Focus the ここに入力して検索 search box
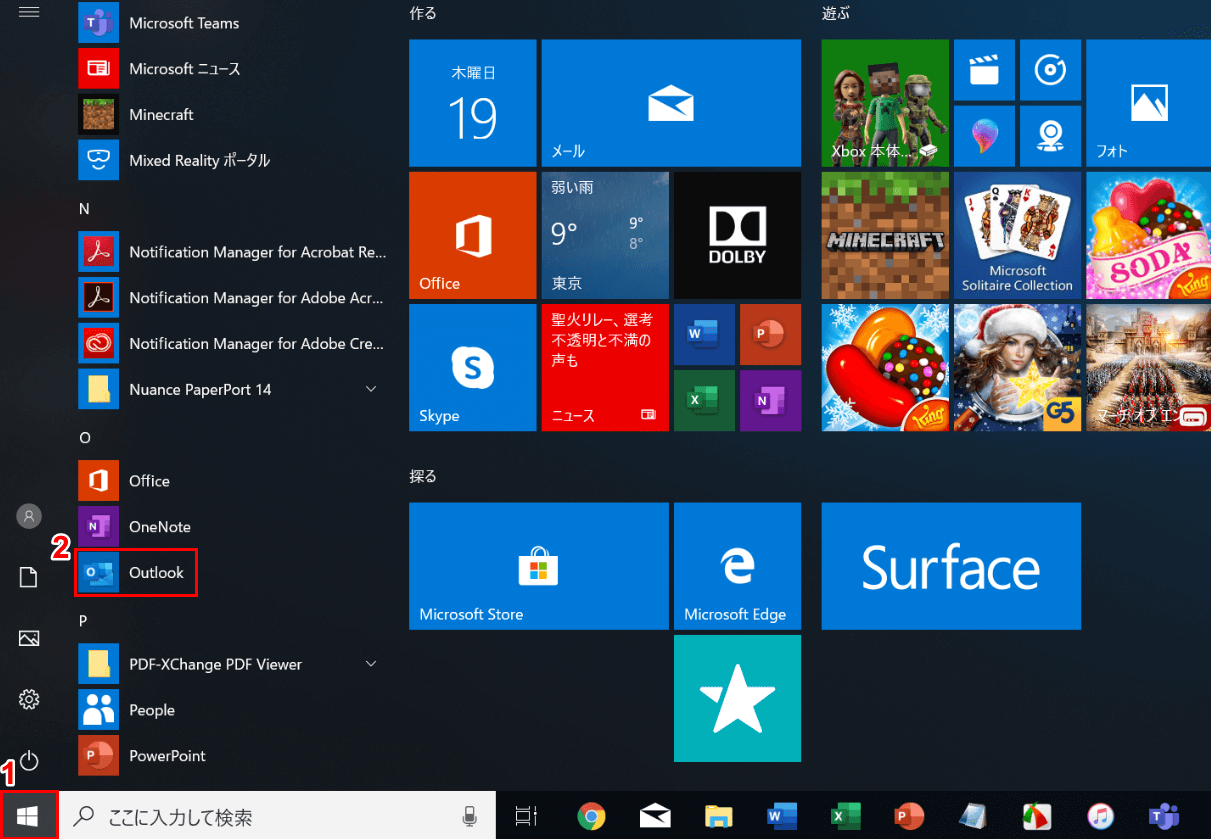Screen dimensions: 1211x839 click(277, 817)
